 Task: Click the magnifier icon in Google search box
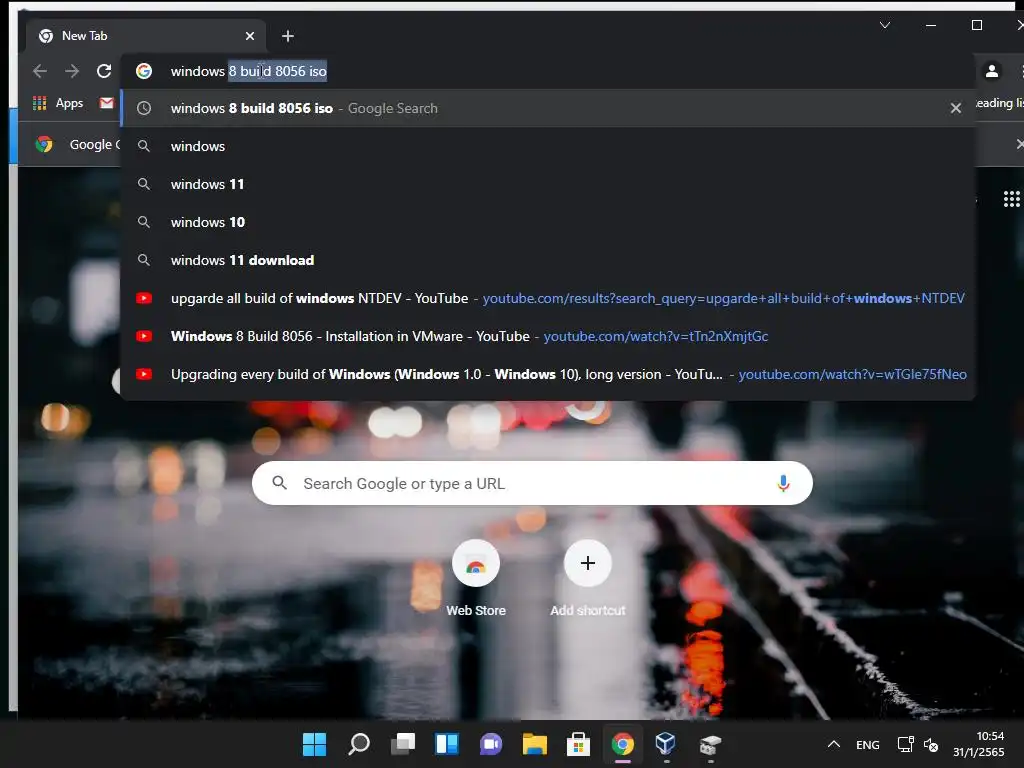click(x=280, y=483)
